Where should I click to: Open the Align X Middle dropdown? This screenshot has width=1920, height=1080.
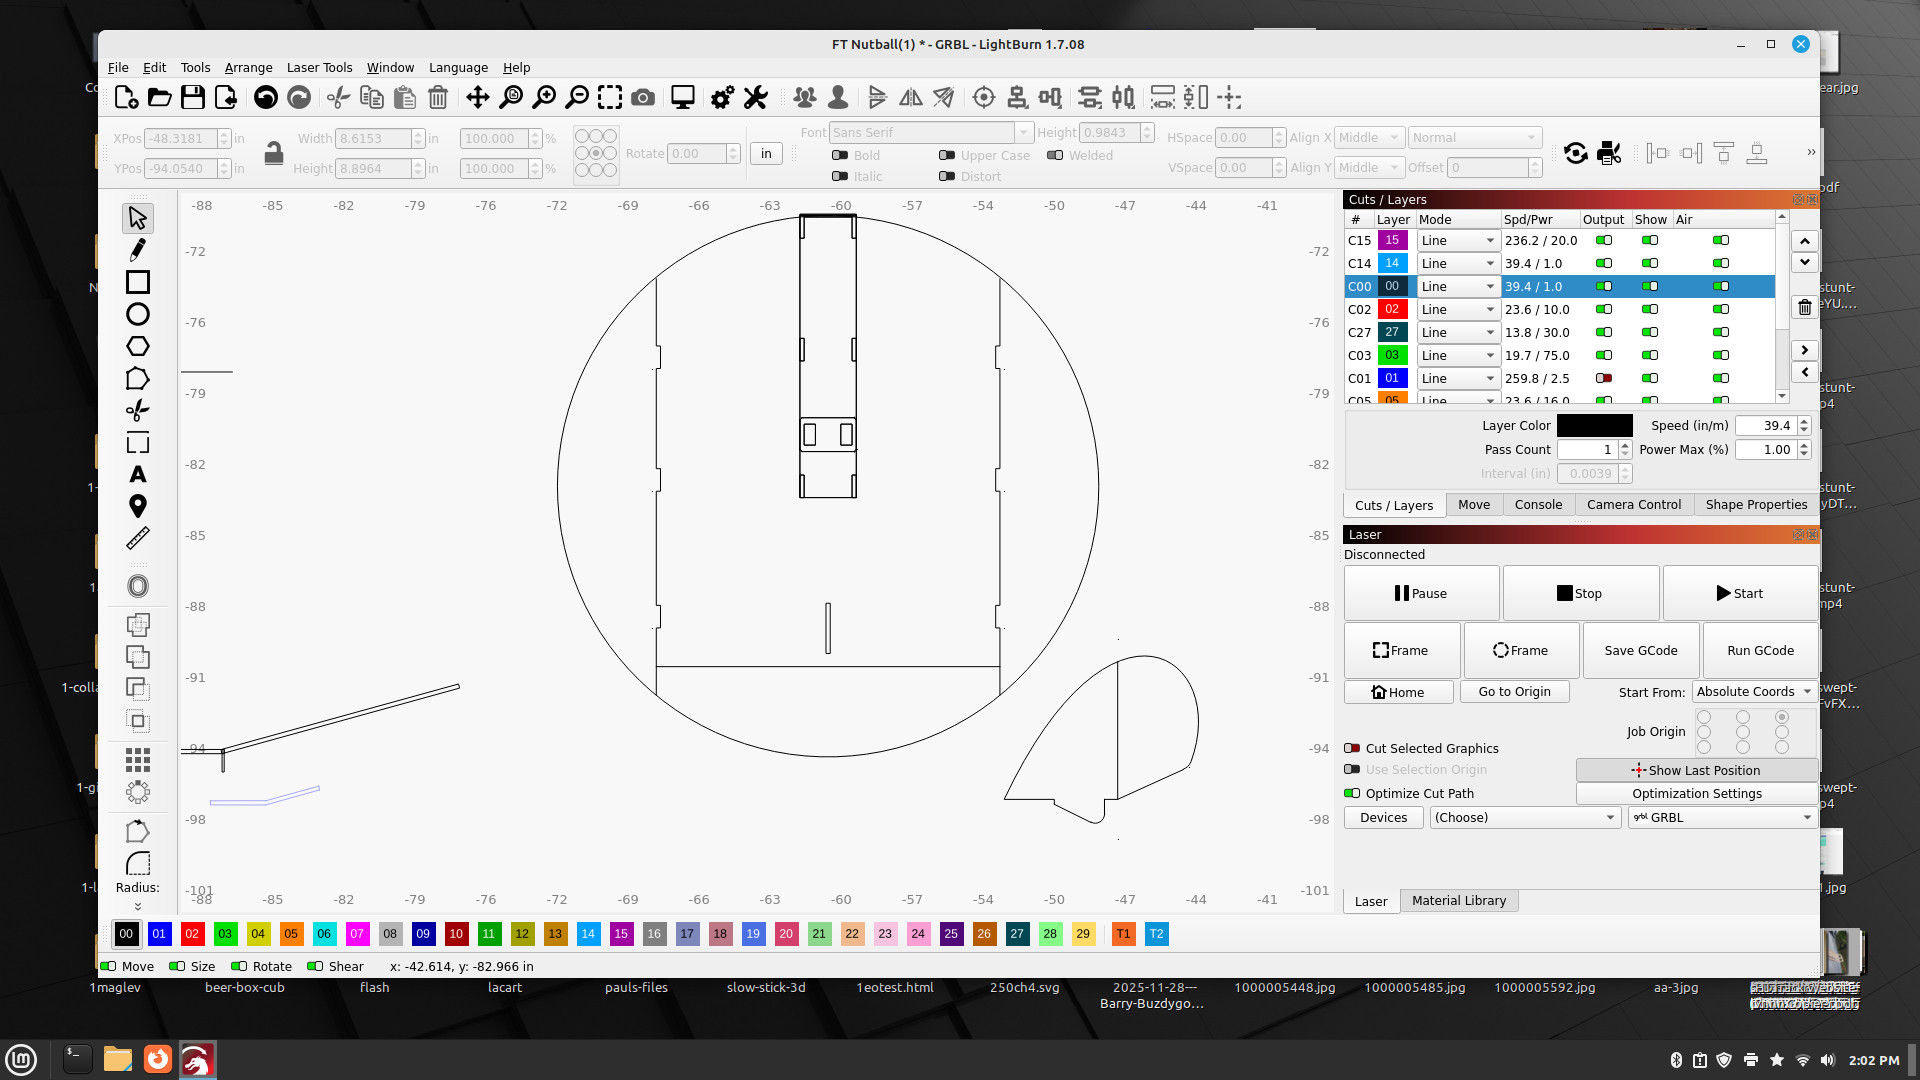[1368, 138]
